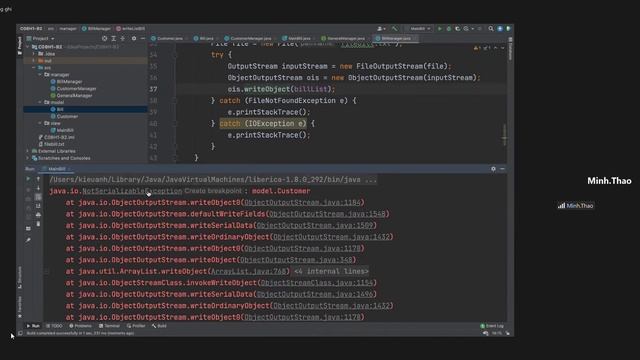
Task: Hide the Run tool window minus icon
Action: click(502, 169)
